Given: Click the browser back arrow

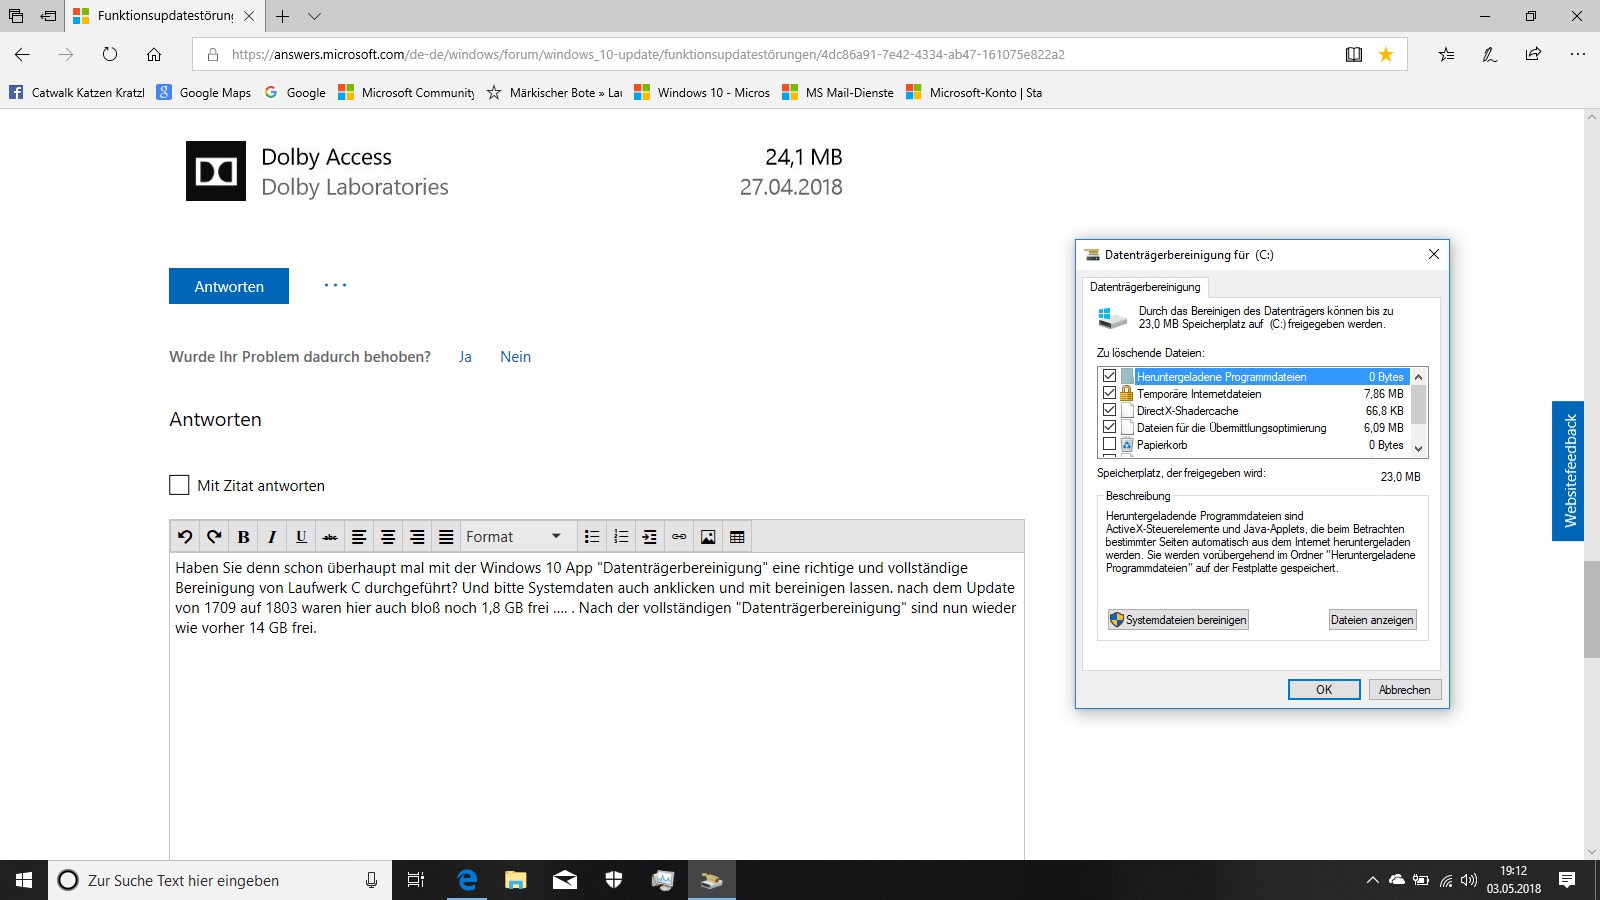Looking at the screenshot, I should coord(22,55).
